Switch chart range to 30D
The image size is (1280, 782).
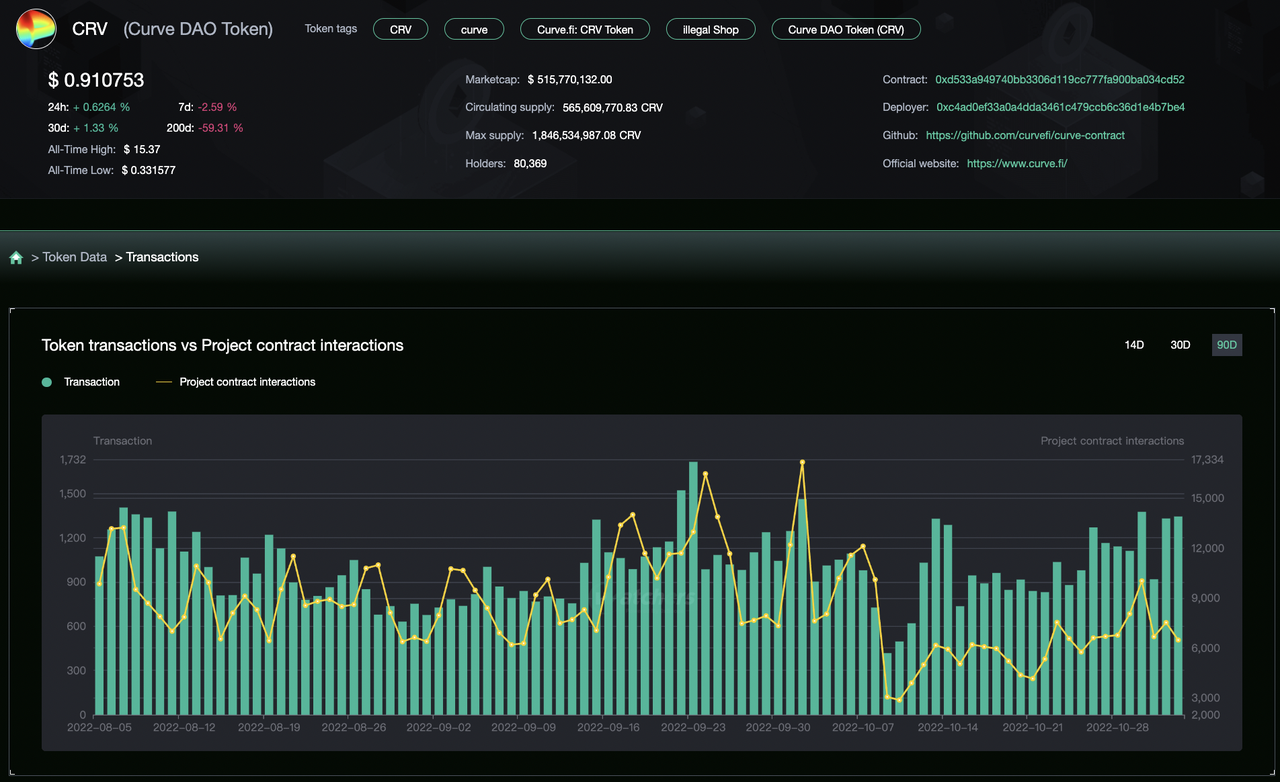tap(1180, 345)
